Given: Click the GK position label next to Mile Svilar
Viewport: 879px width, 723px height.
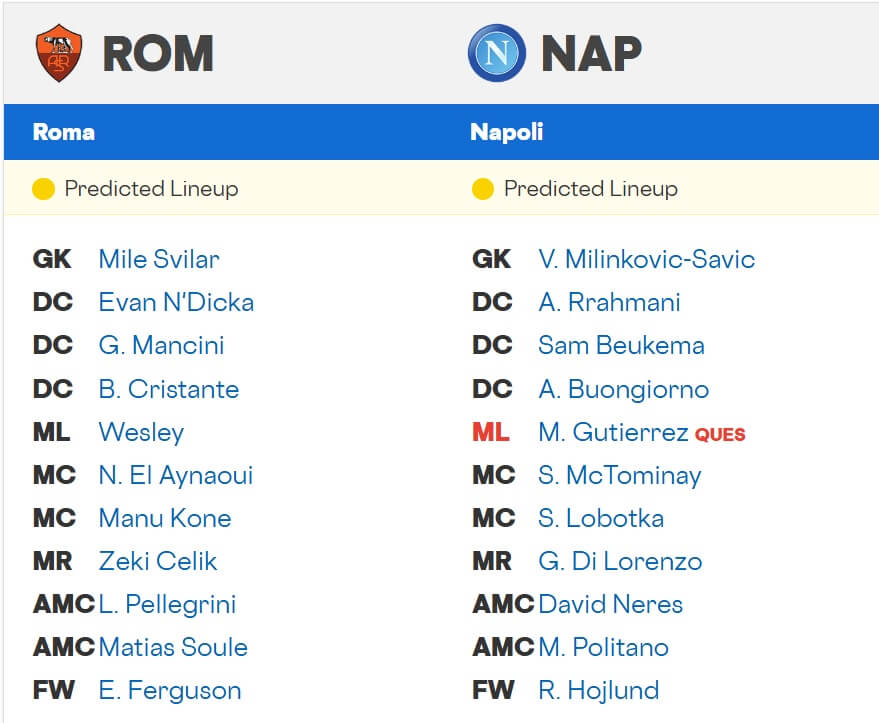Looking at the screenshot, I should pos(51,259).
